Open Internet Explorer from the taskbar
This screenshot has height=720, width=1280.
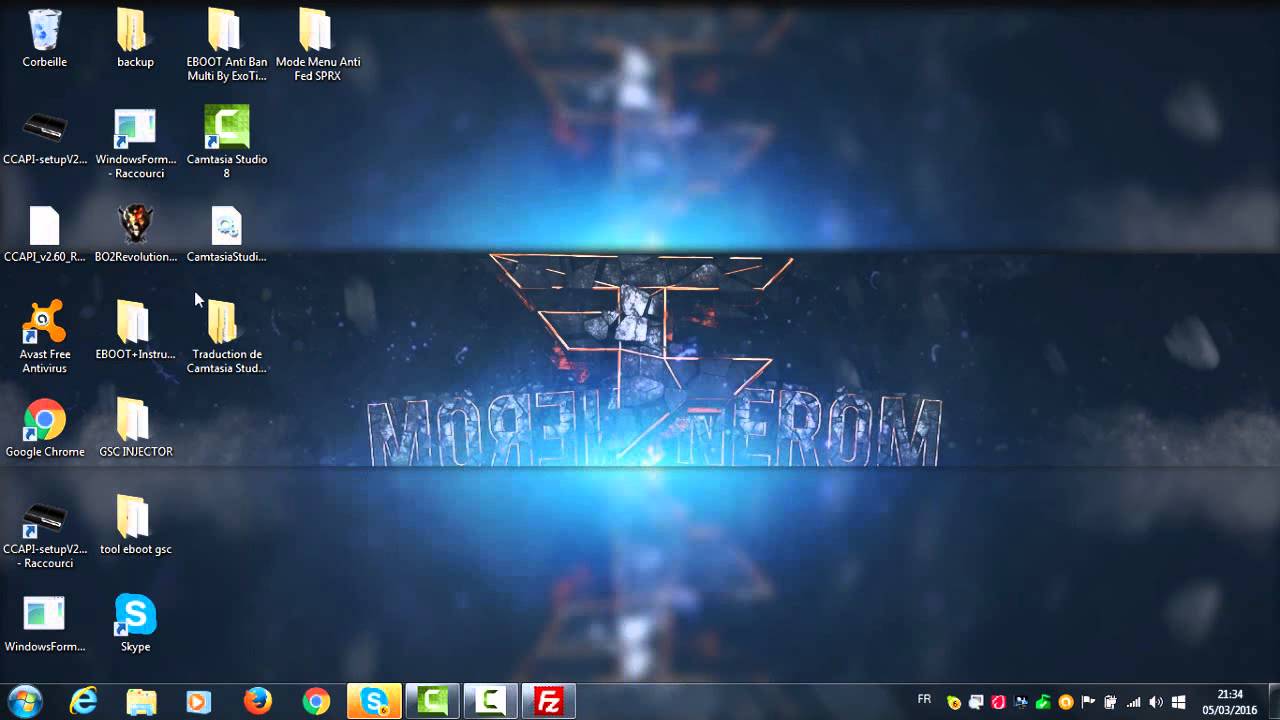pos(84,702)
